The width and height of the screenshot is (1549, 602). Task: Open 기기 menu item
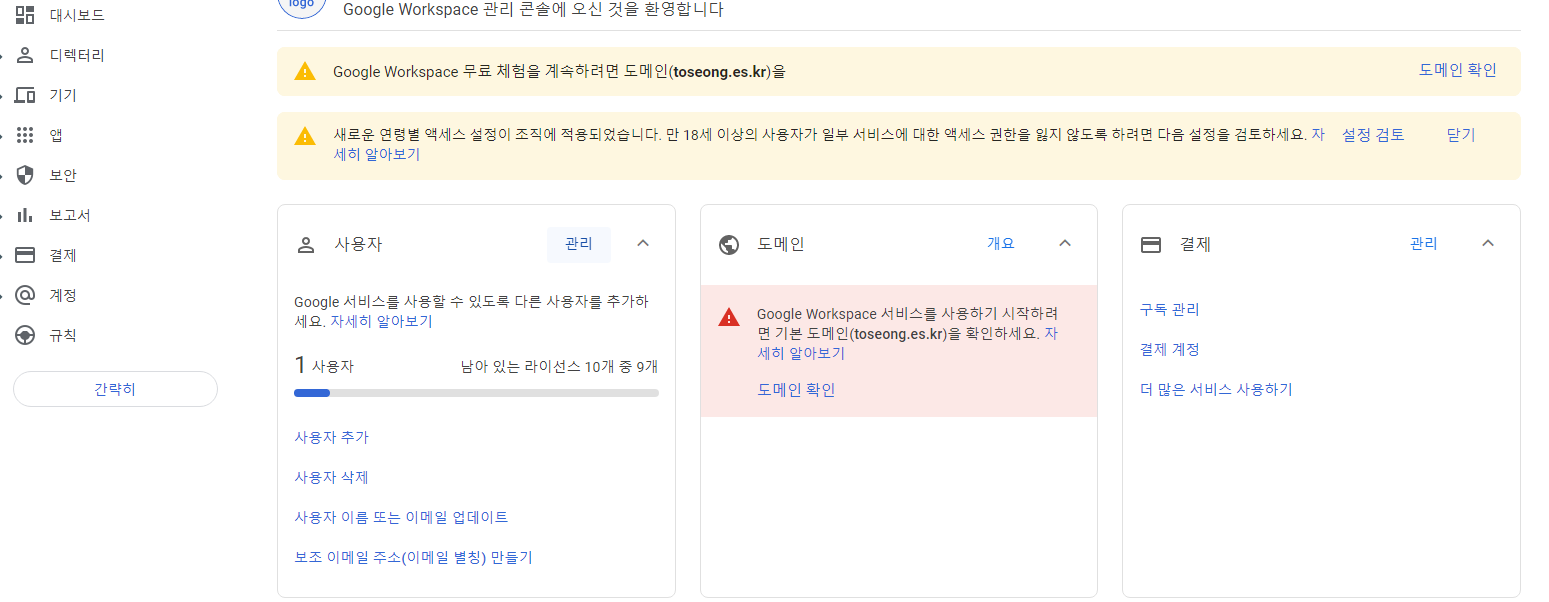click(x=63, y=95)
